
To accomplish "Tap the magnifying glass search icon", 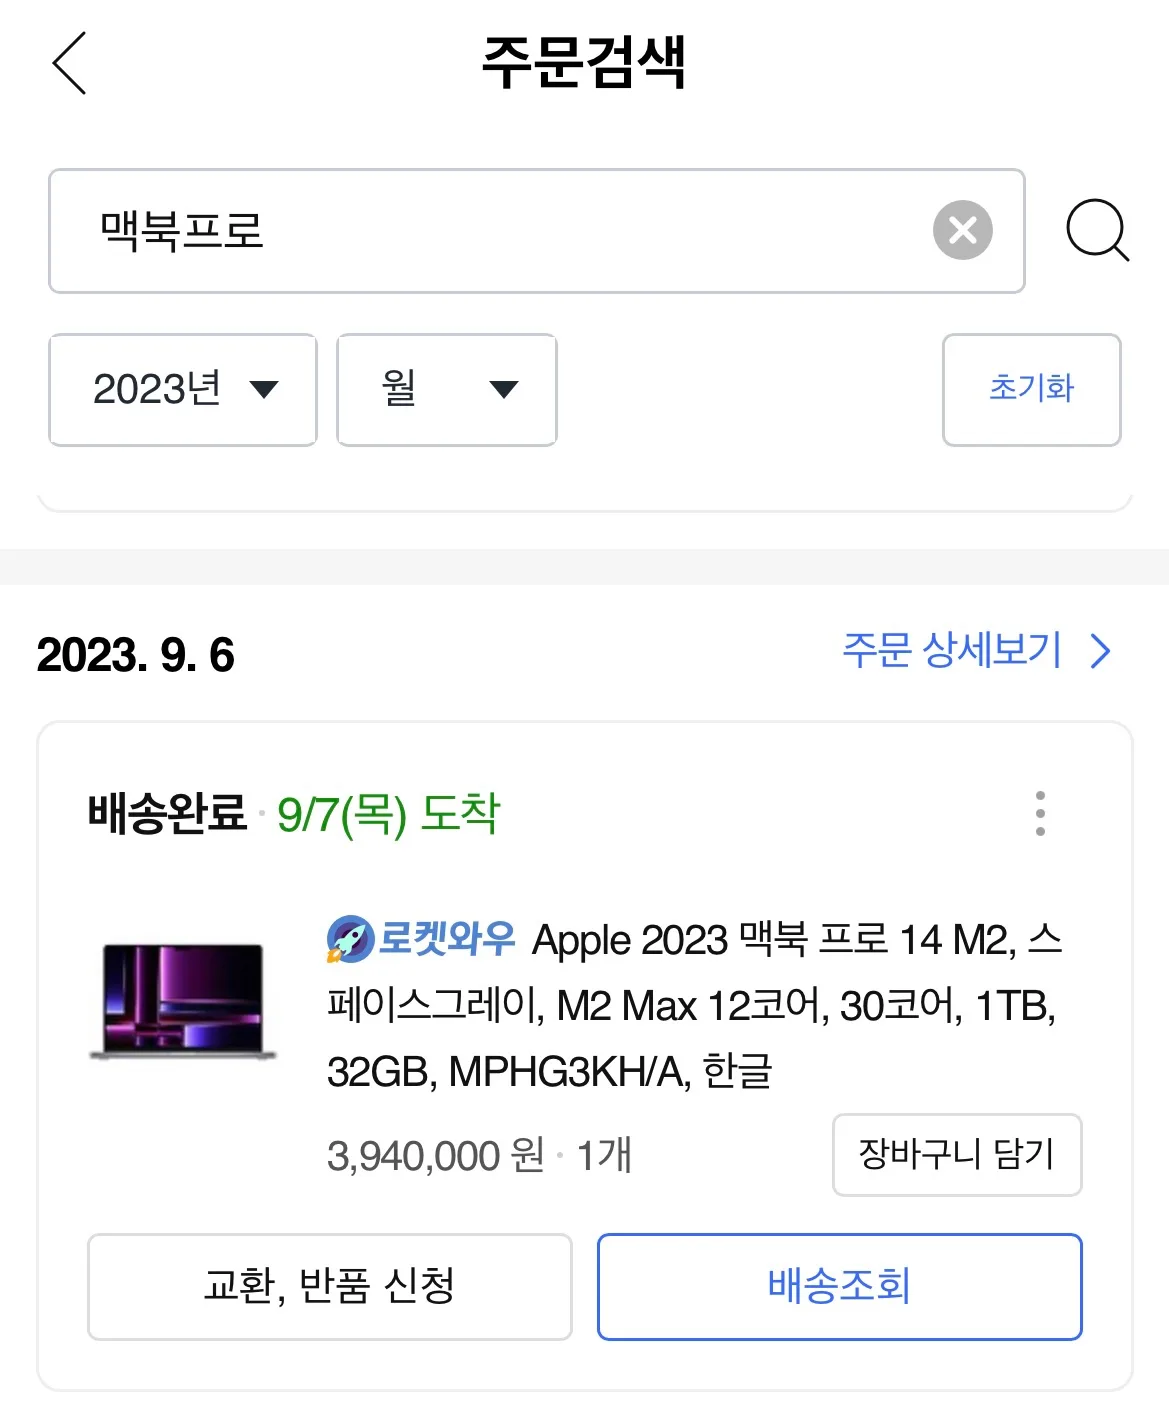I will pyautogui.click(x=1097, y=231).
